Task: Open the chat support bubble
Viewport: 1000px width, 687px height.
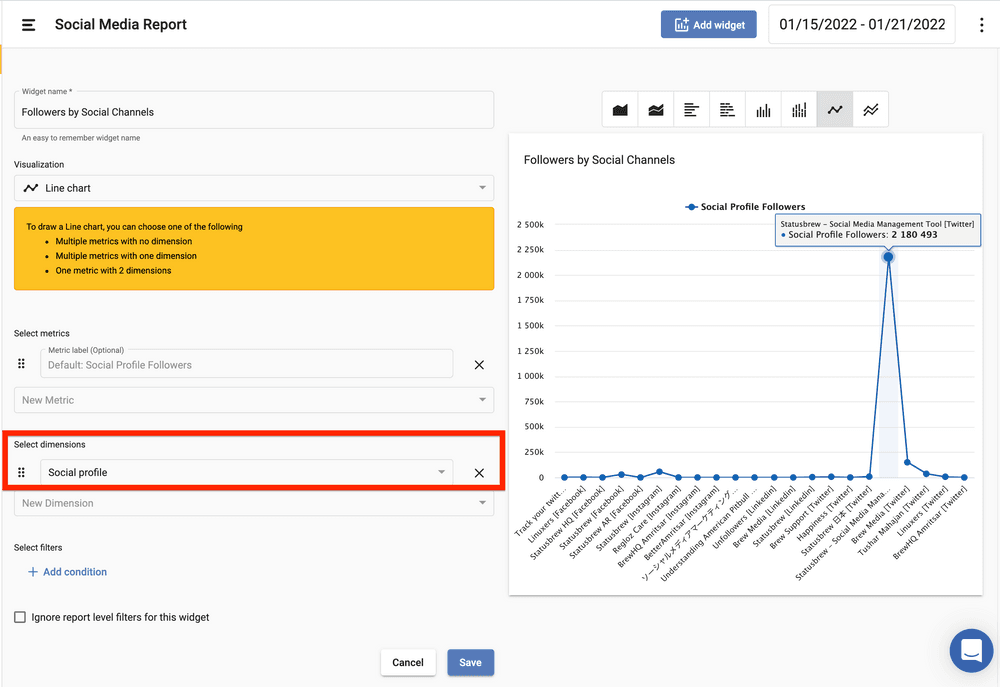Action: 970,651
